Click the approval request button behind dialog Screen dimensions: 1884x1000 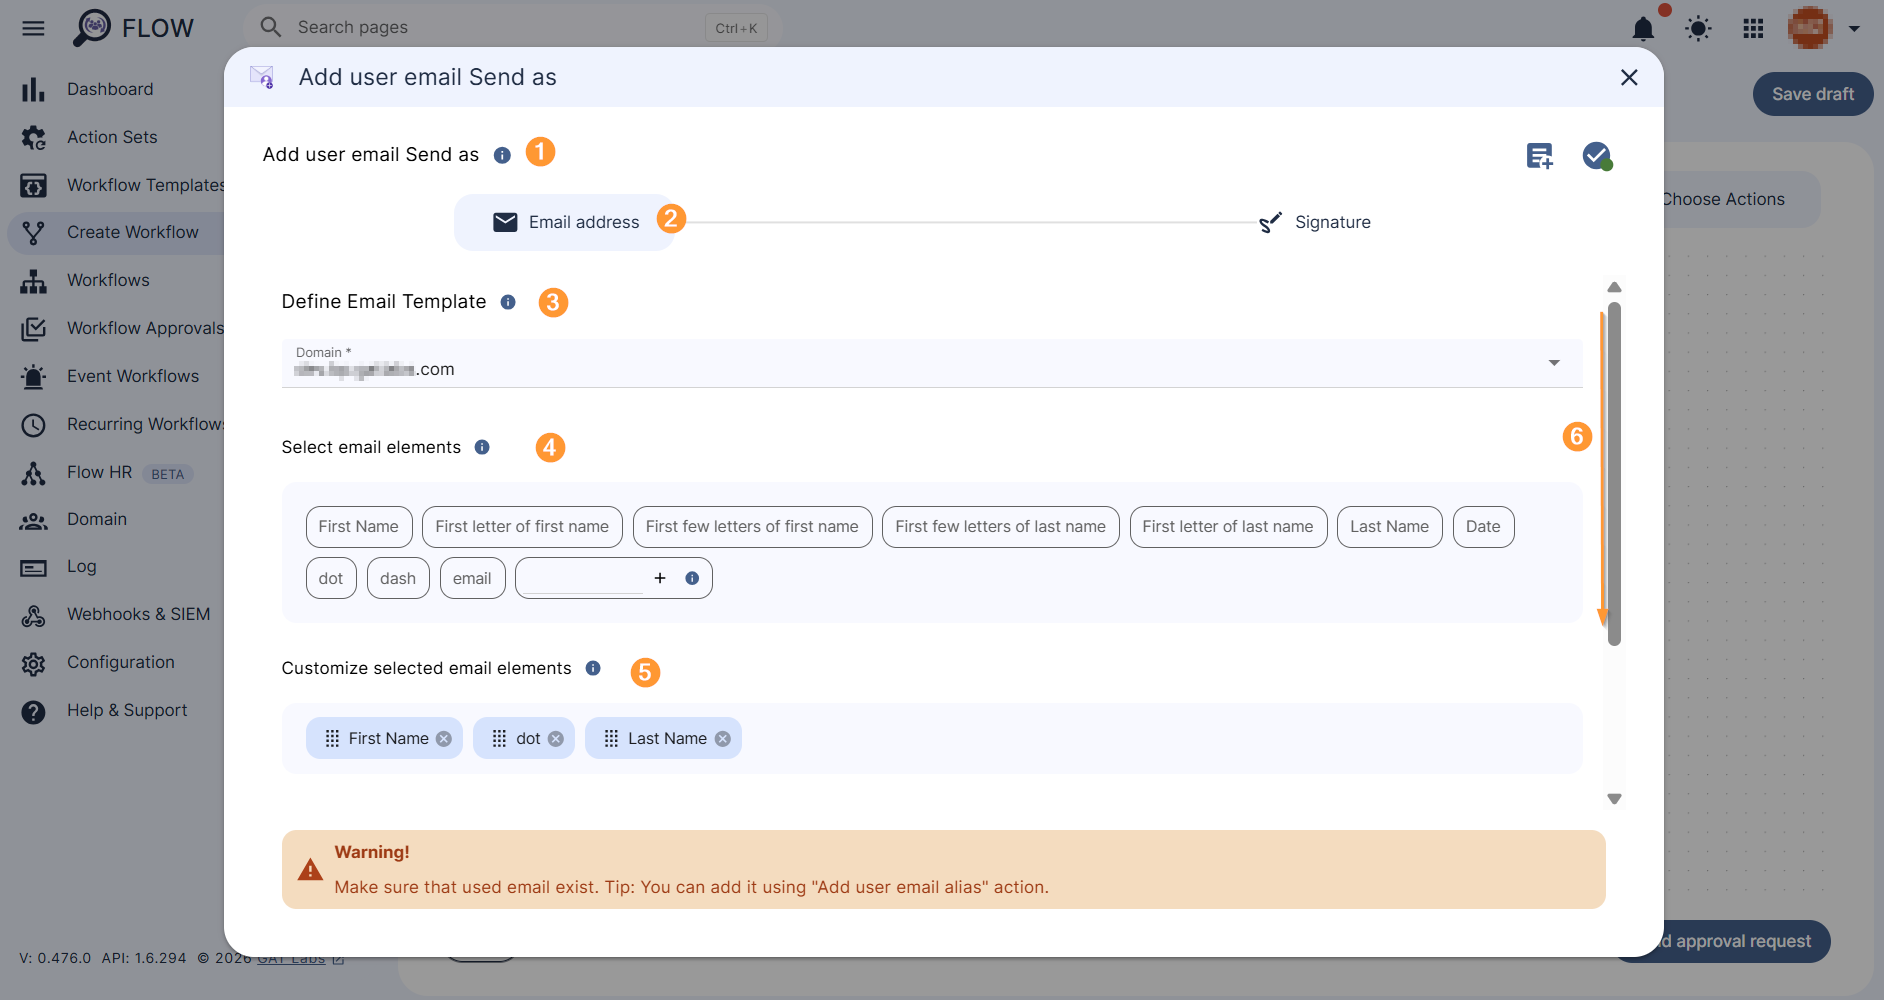point(1743,941)
